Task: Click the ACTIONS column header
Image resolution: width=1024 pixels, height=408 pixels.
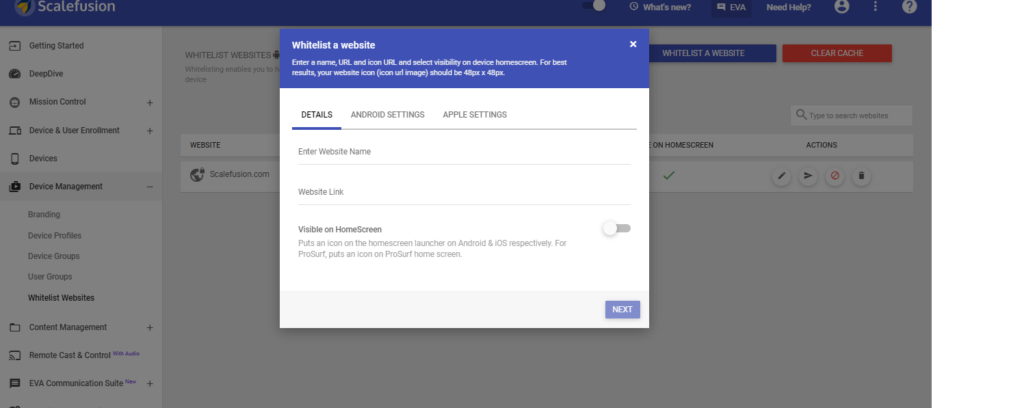Action: (x=822, y=145)
